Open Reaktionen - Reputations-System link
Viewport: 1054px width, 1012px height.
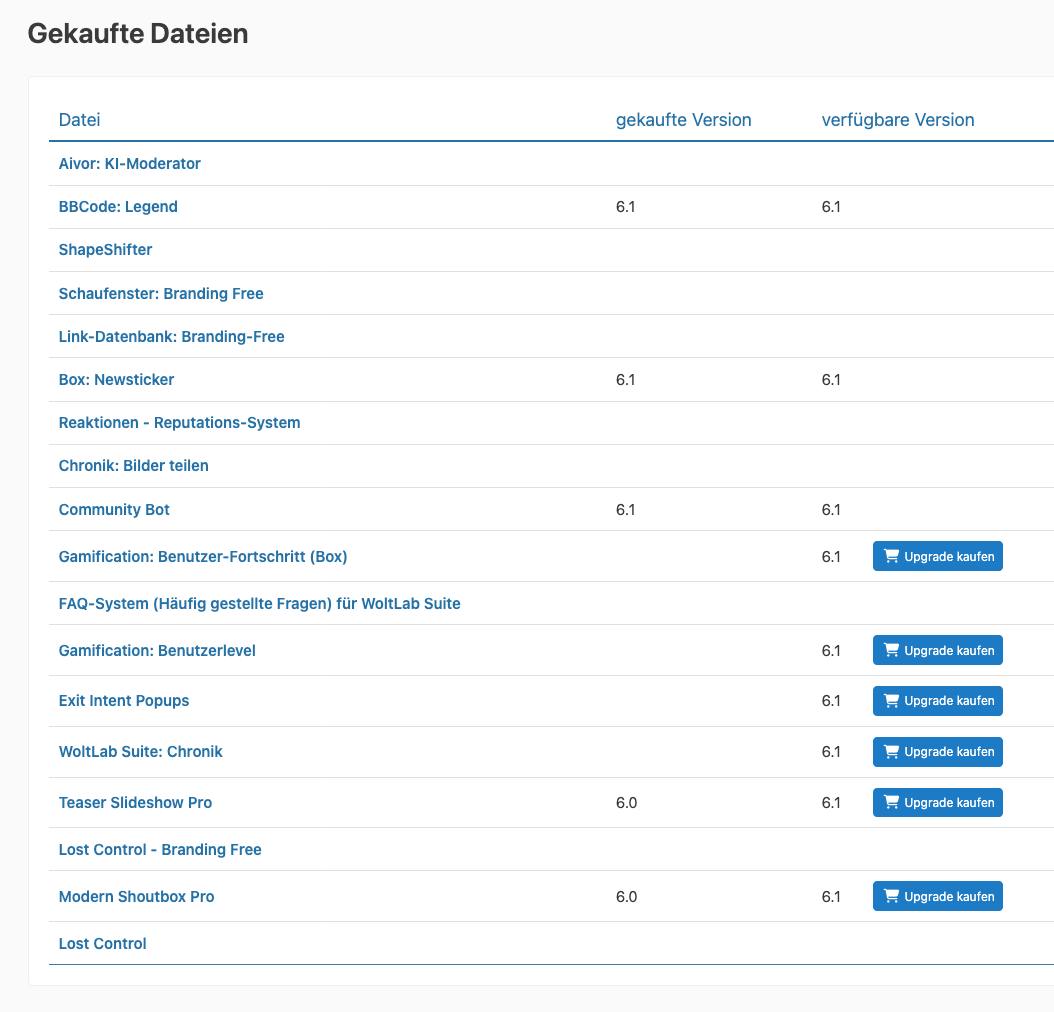(x=180, y=423)
